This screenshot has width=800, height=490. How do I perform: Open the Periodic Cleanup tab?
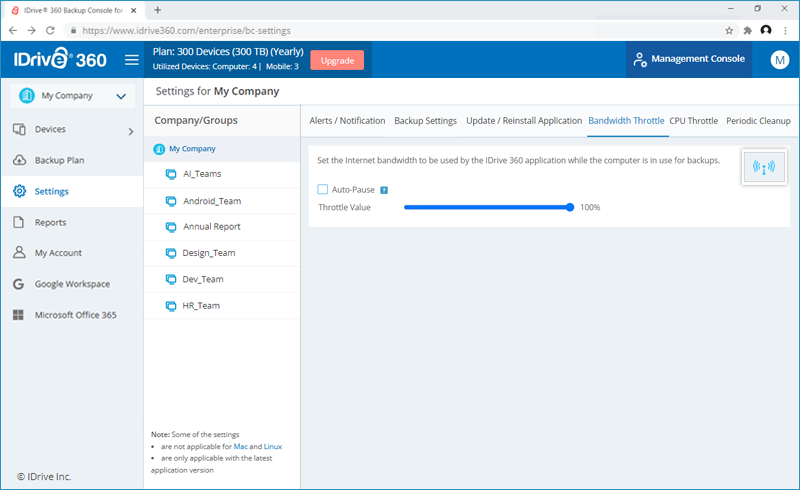click(x=758, y=121)
